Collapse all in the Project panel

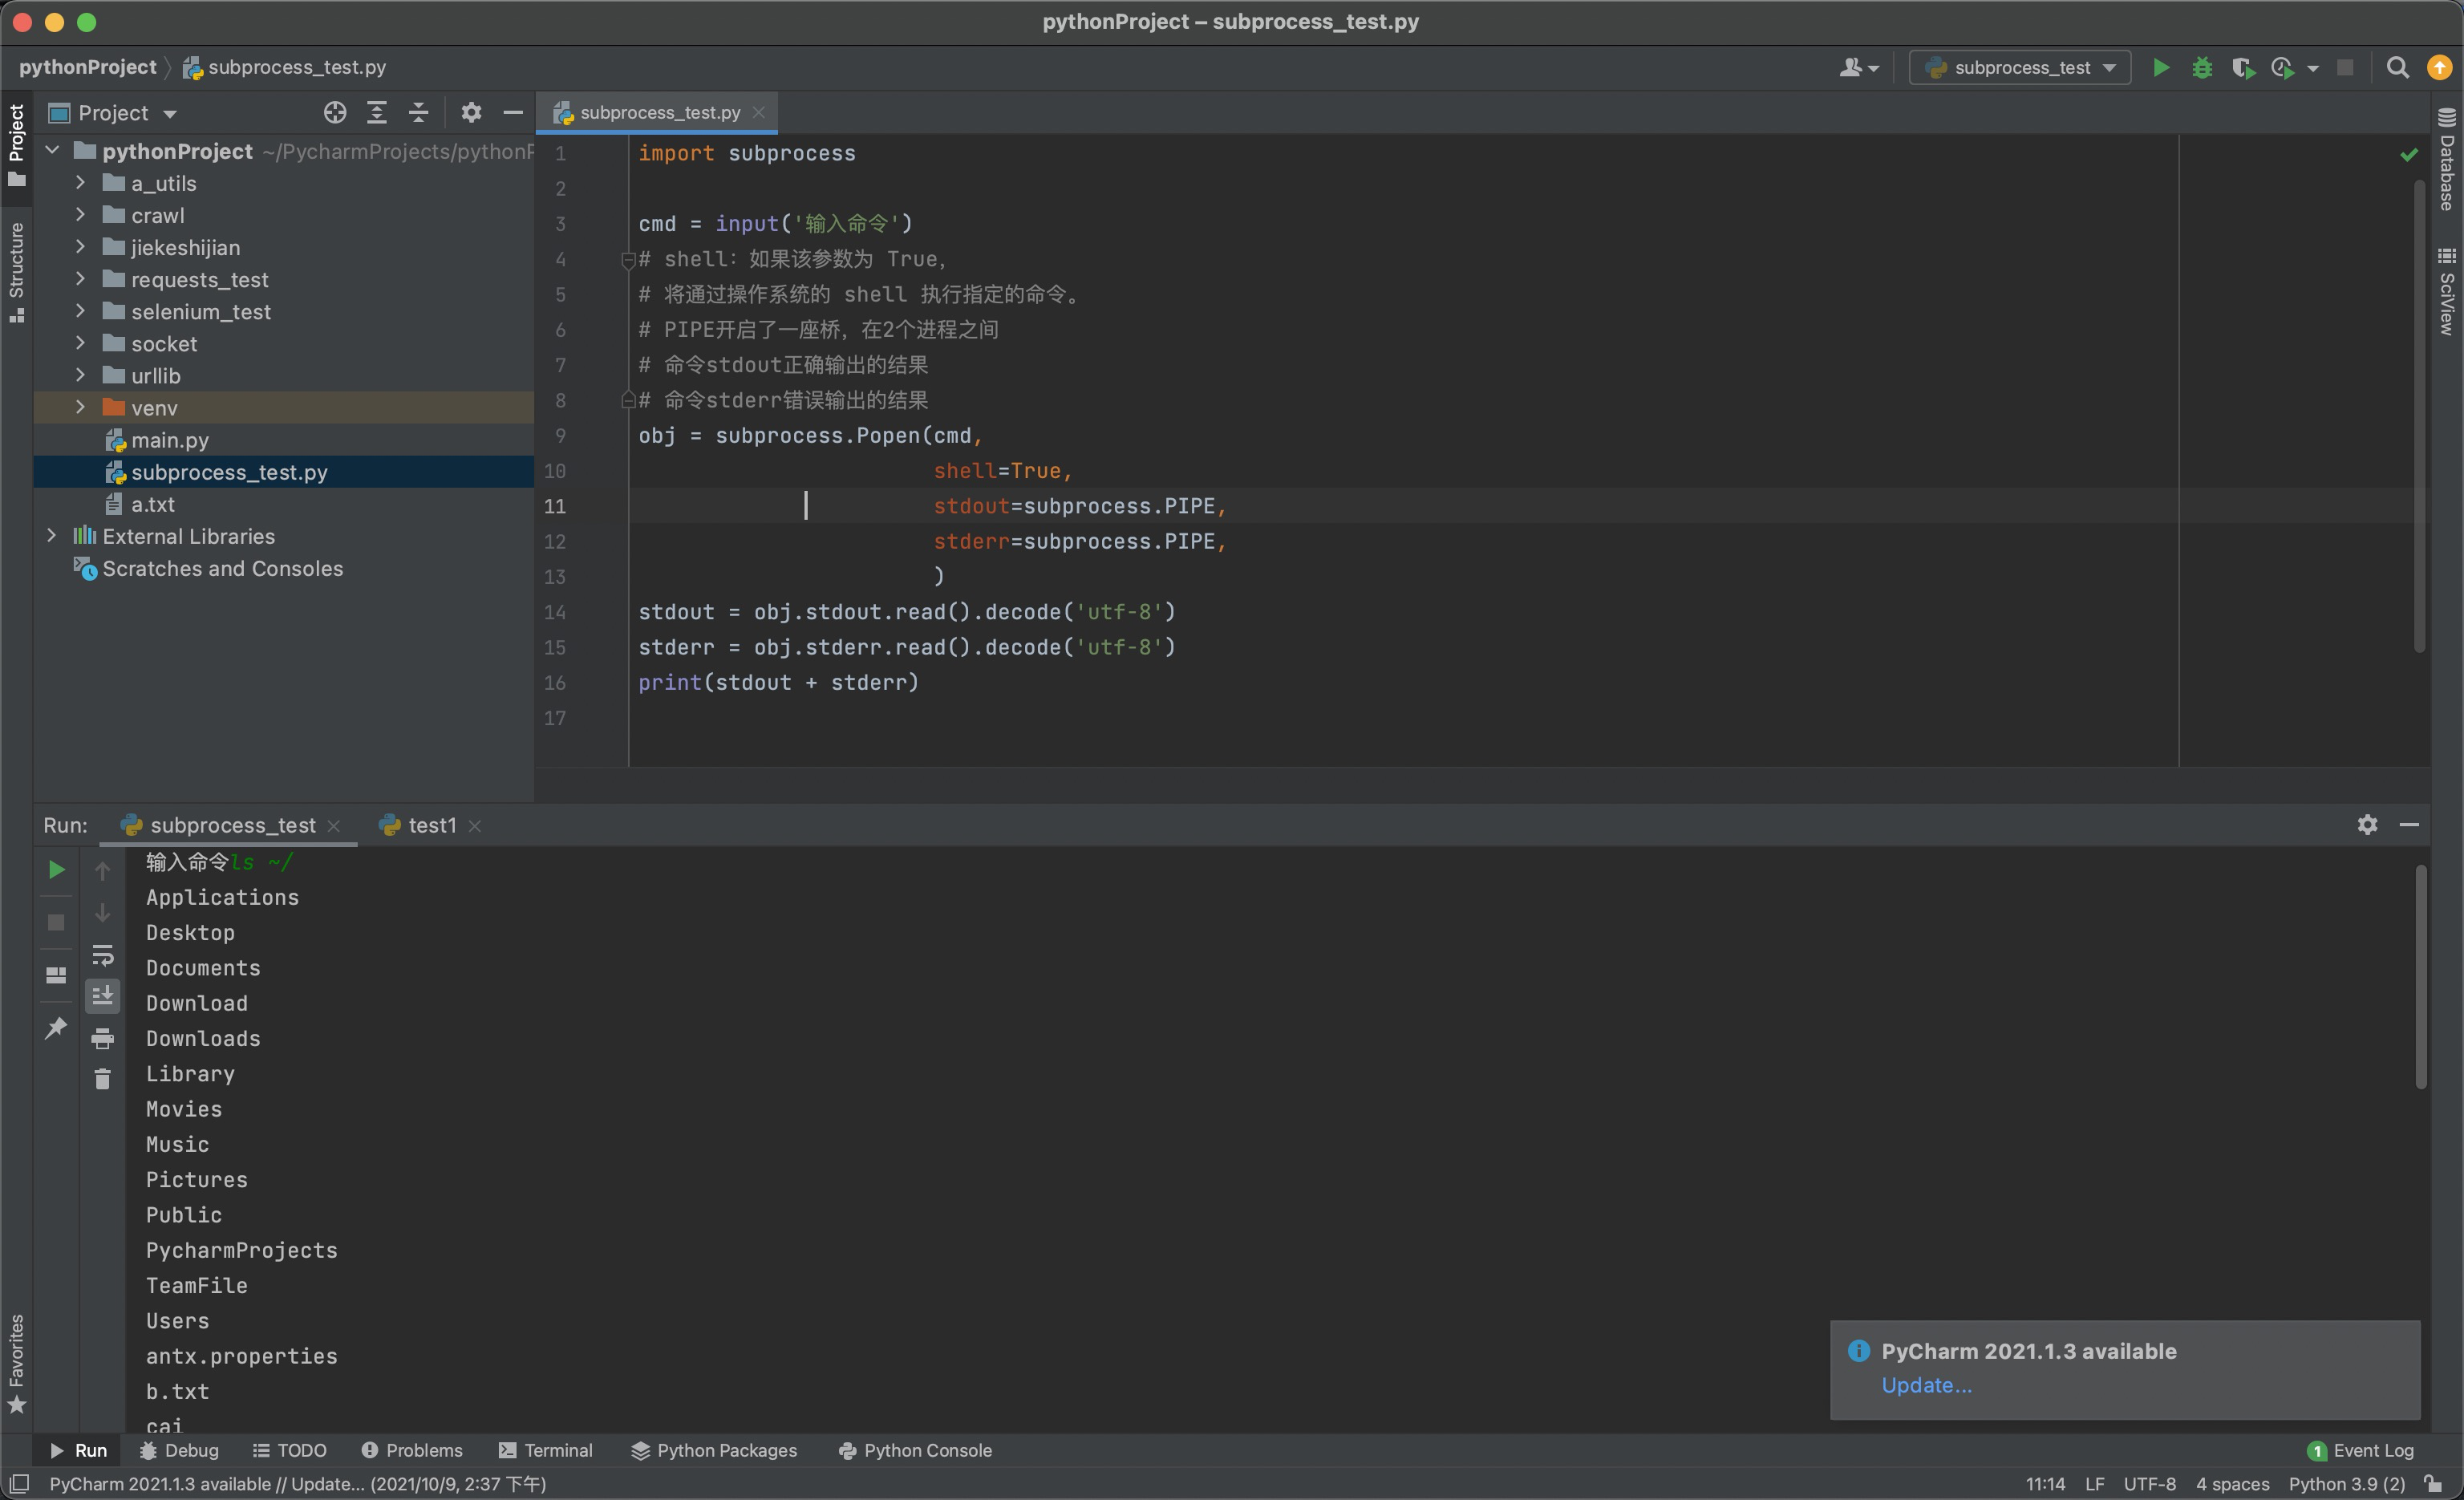(x=419, y=113)
